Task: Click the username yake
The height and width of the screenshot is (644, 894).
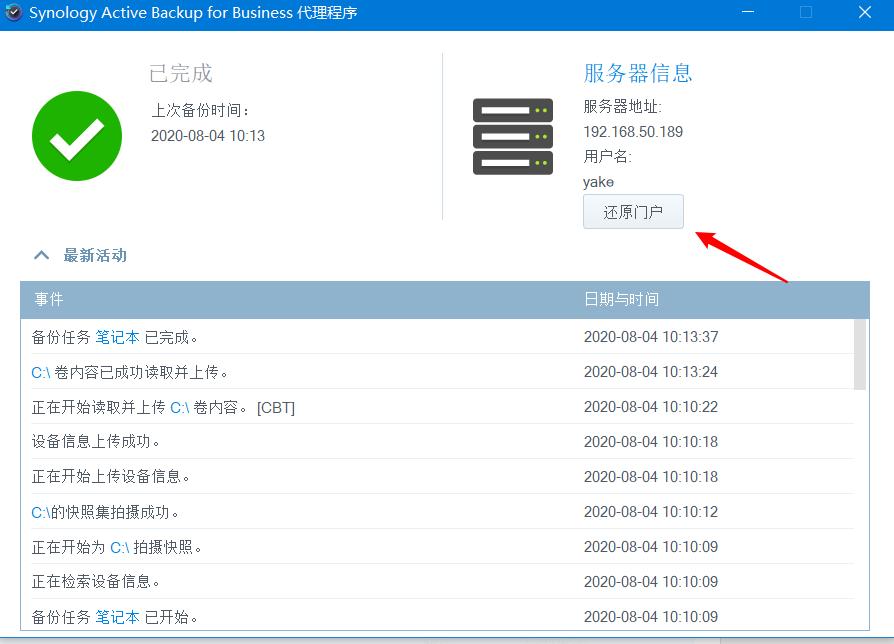Action: click(x=598, y=181)
